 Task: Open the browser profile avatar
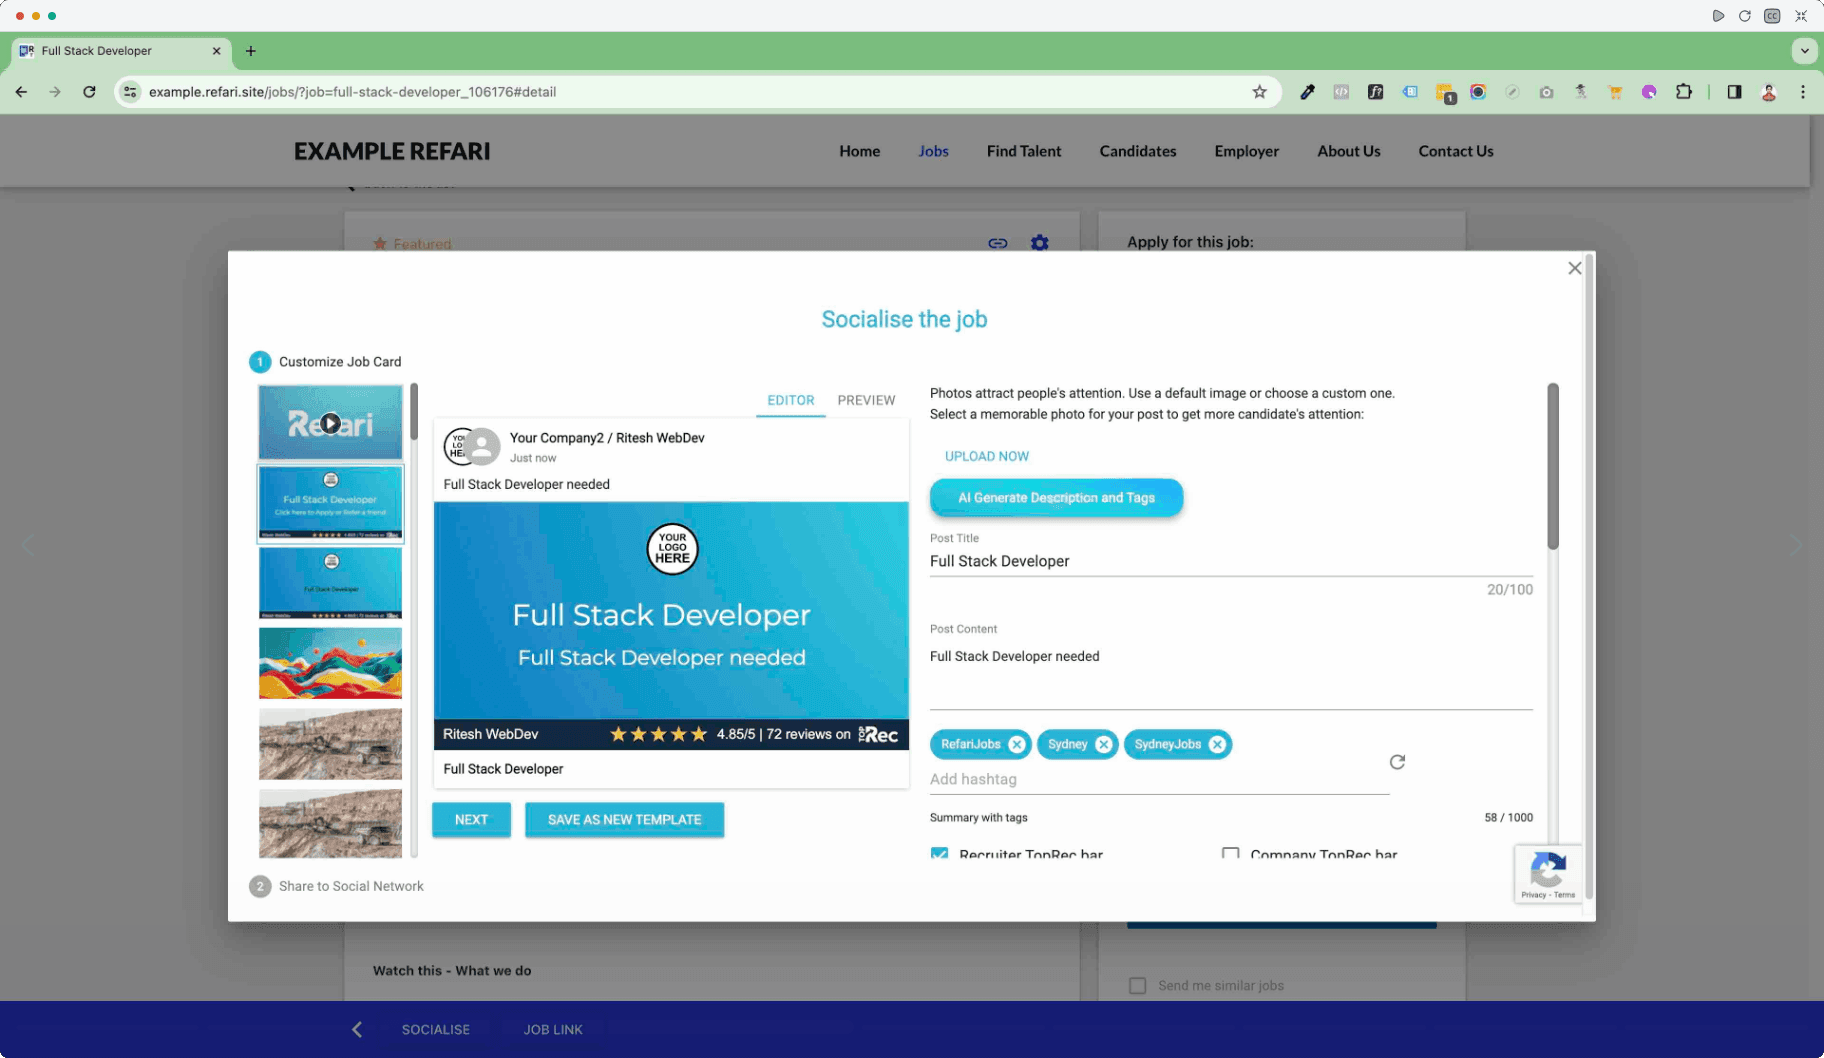coord(1768,92)
